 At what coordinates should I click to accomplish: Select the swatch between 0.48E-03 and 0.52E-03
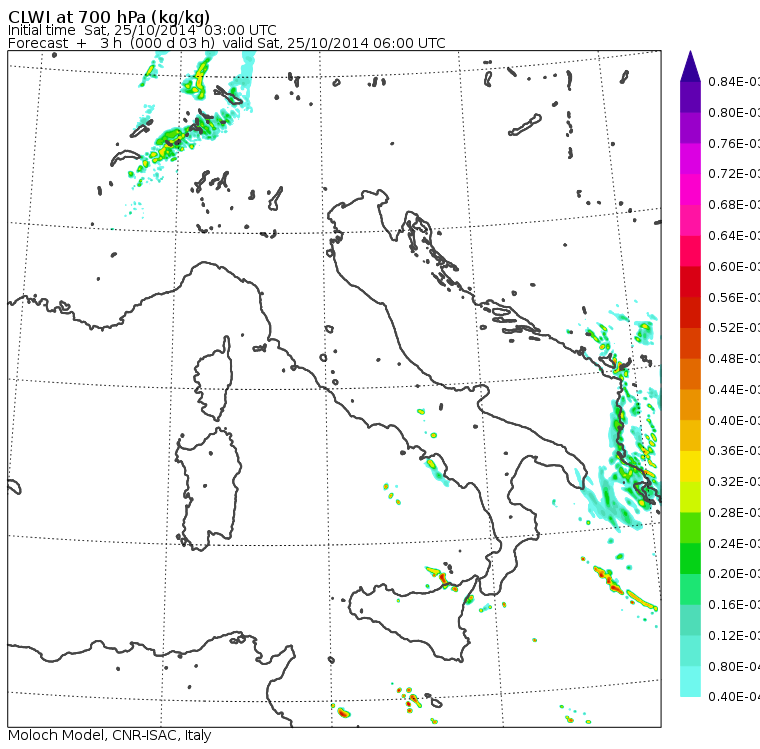[690, 343]
